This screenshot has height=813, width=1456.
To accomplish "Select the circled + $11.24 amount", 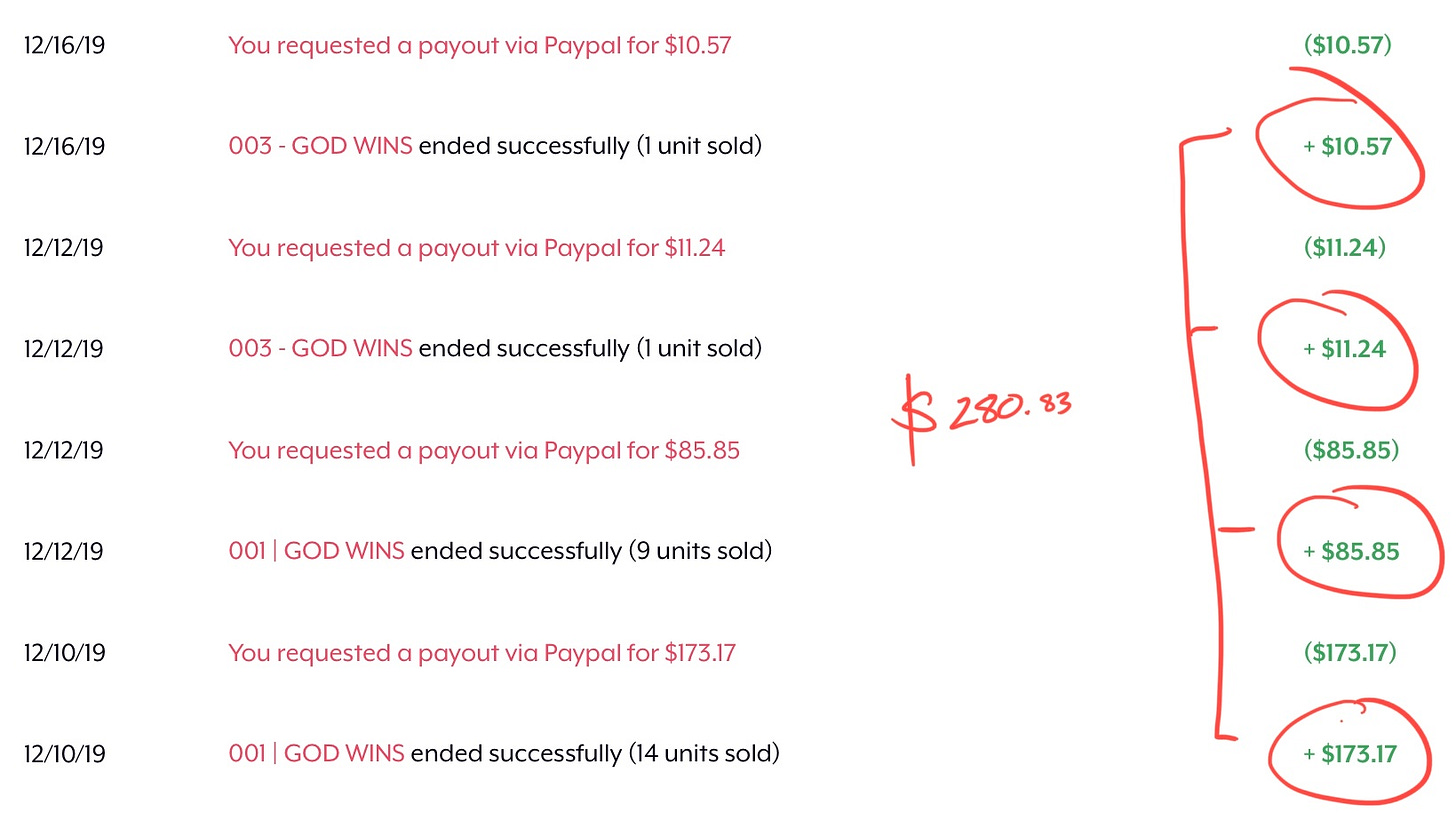I will click(1345, 349).
